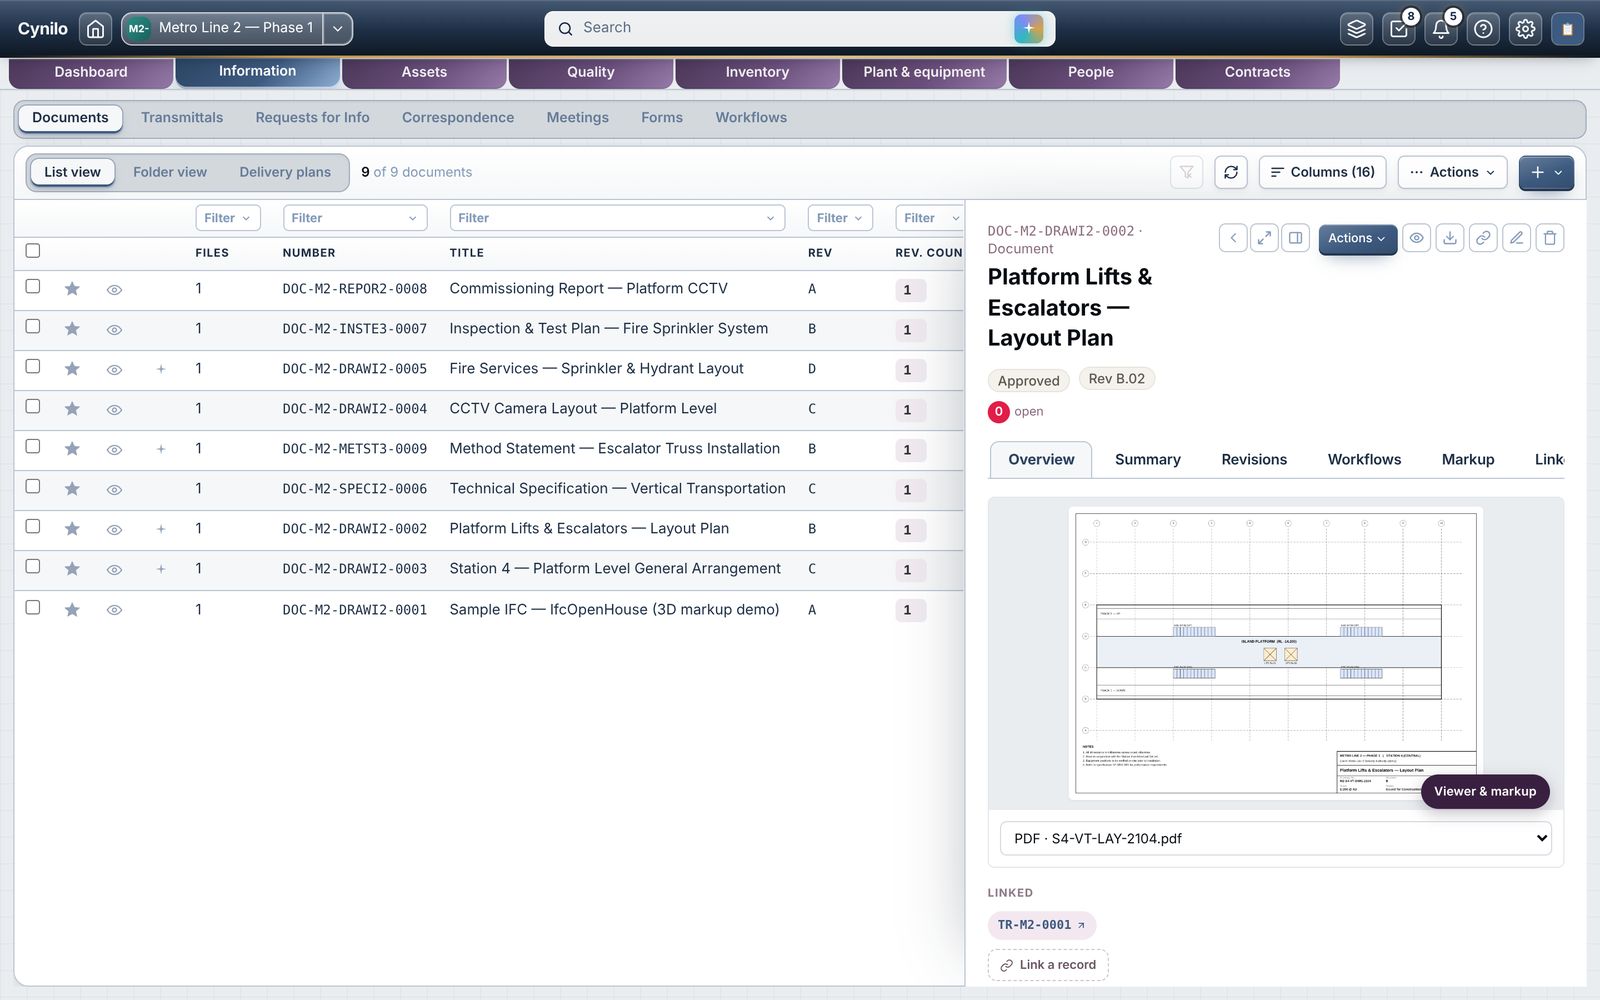Screen dimensions: 1600x1000
Task: Click the pencil edit icon in detail panel
Action: [1516, 238]
